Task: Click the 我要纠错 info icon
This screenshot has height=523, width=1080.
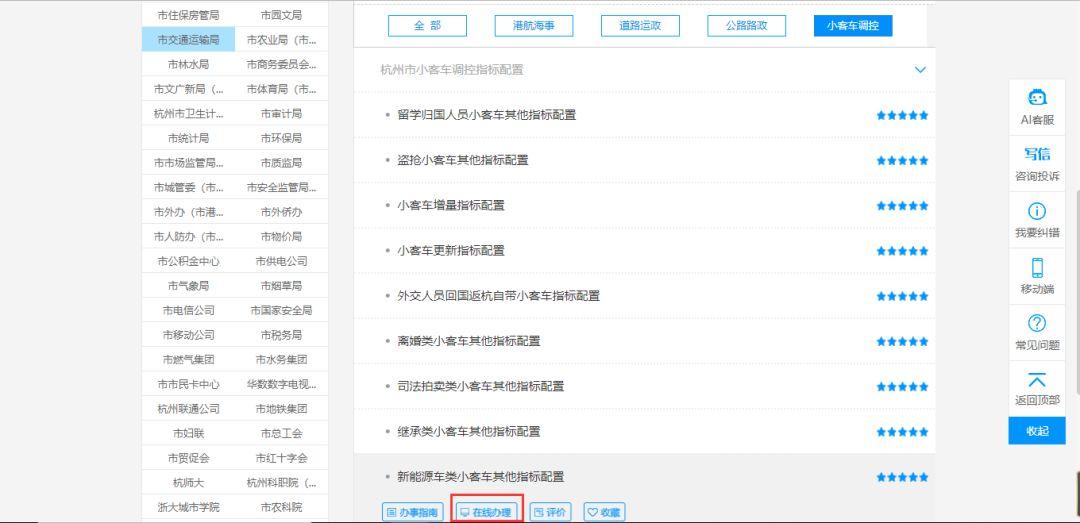Action: point(1037,212)
